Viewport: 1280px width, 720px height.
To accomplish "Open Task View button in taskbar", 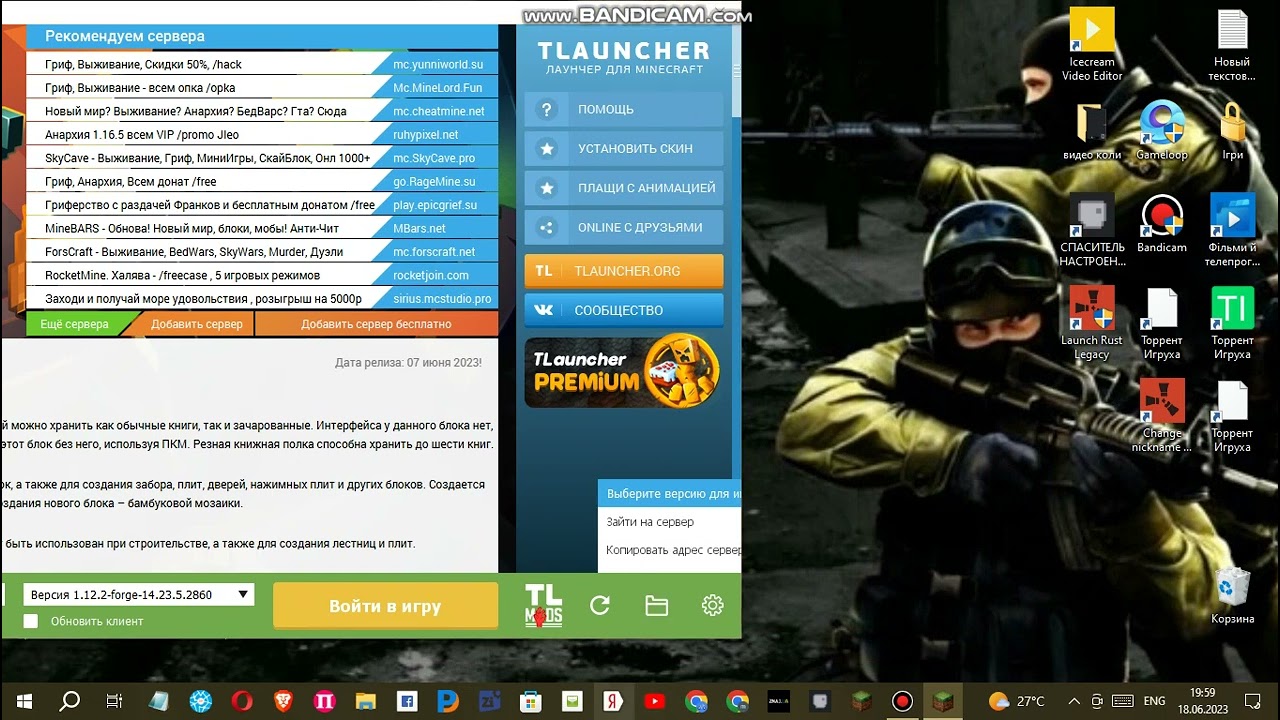I will (x=114, y=701).
